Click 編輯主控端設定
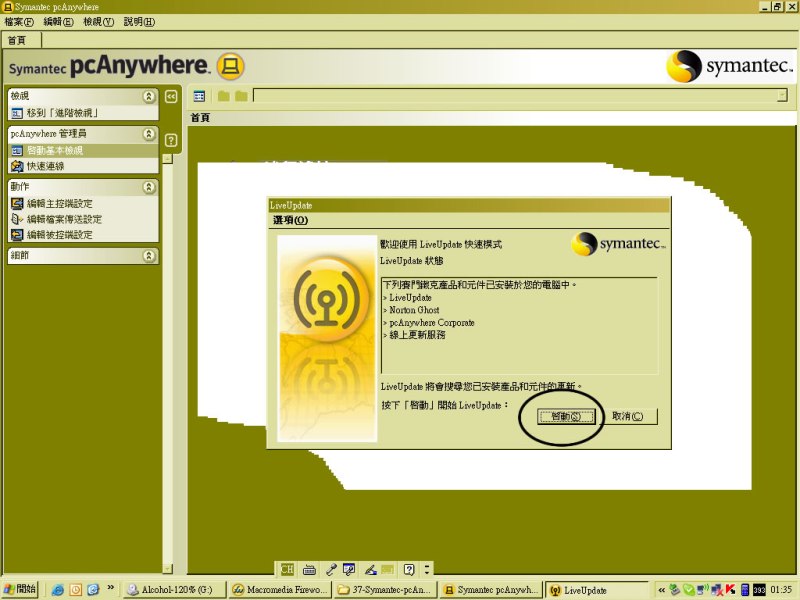The width and height of the screenshot is (800, 600). coord(59,204)
